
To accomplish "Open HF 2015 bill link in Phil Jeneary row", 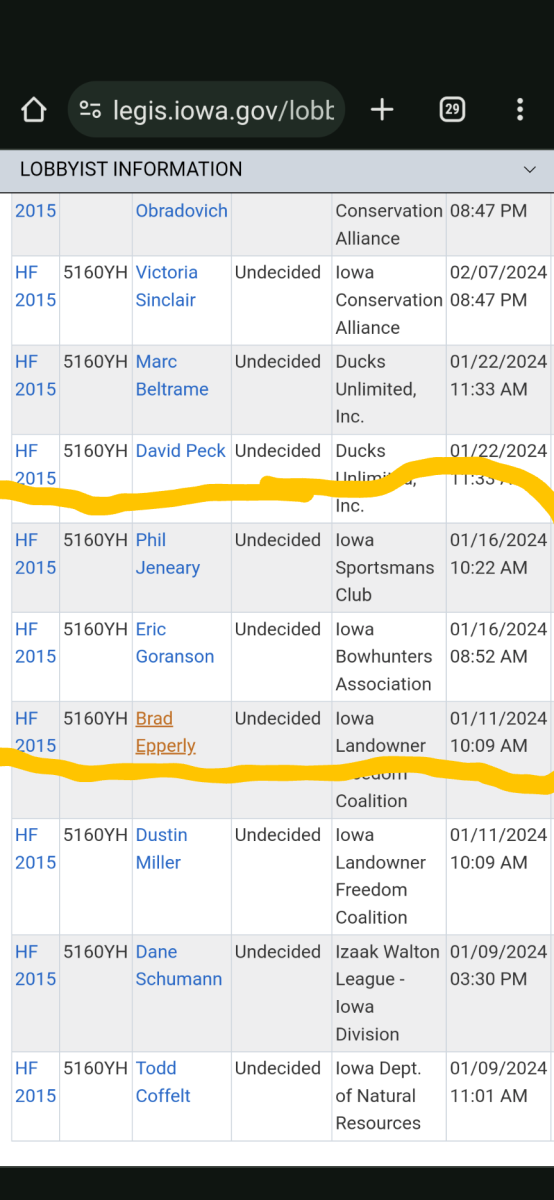I will 36,554.
